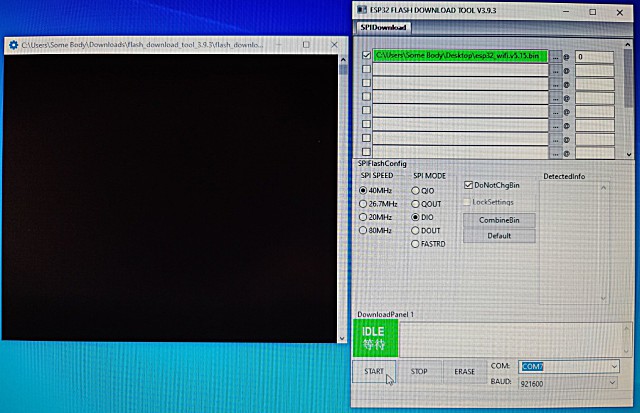Click the ERASE button

coord(464,371)
